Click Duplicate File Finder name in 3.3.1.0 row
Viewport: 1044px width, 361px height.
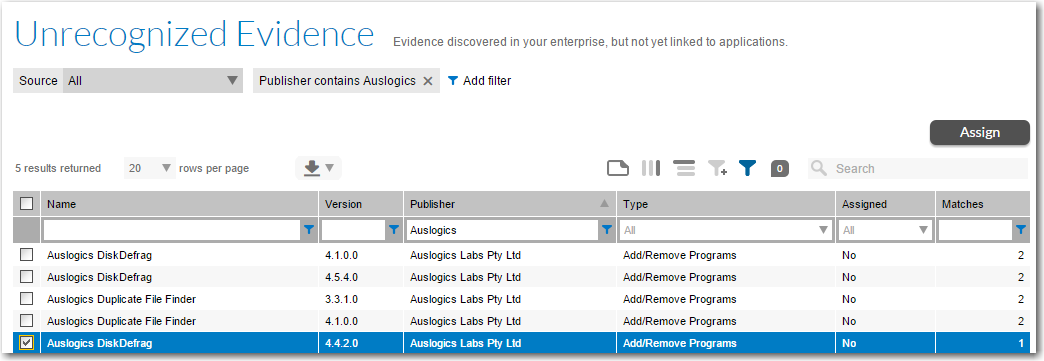121,299
